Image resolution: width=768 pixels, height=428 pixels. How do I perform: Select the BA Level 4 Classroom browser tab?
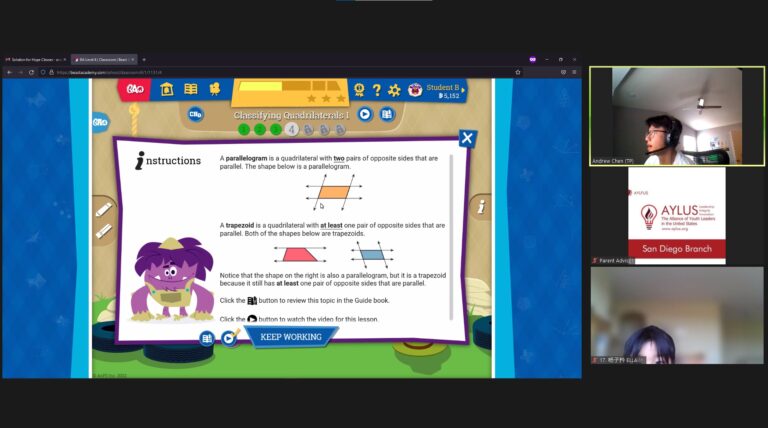(104, 60)
